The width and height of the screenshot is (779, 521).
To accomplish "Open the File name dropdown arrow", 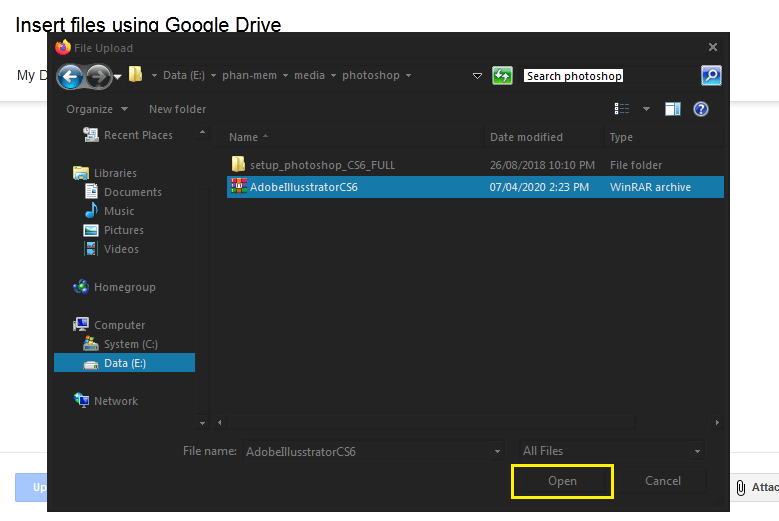I will pyautogui.click(x=497, y=451).
